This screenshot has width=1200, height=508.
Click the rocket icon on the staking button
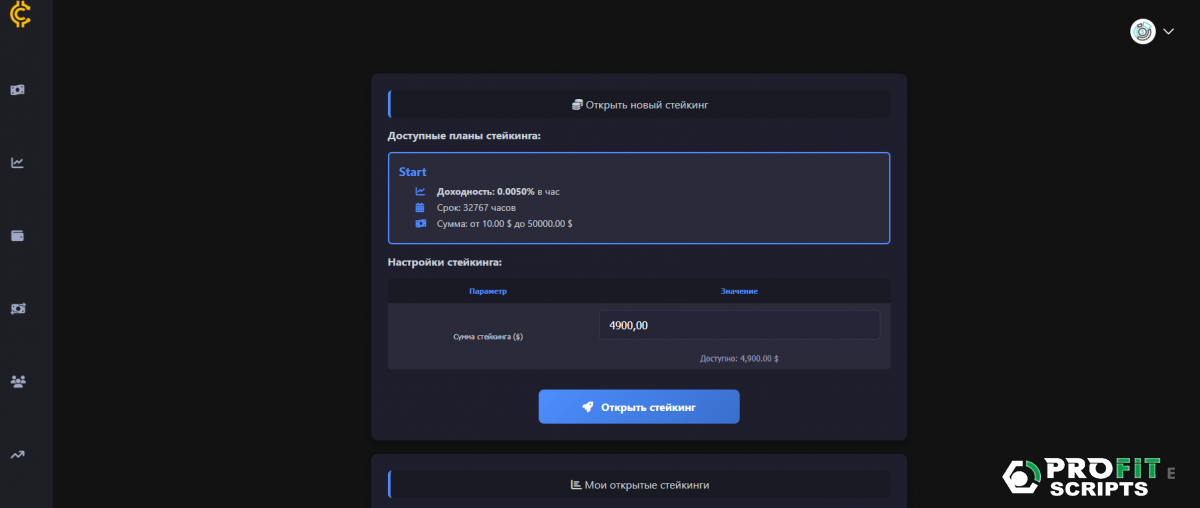click(x=588, y=407)
